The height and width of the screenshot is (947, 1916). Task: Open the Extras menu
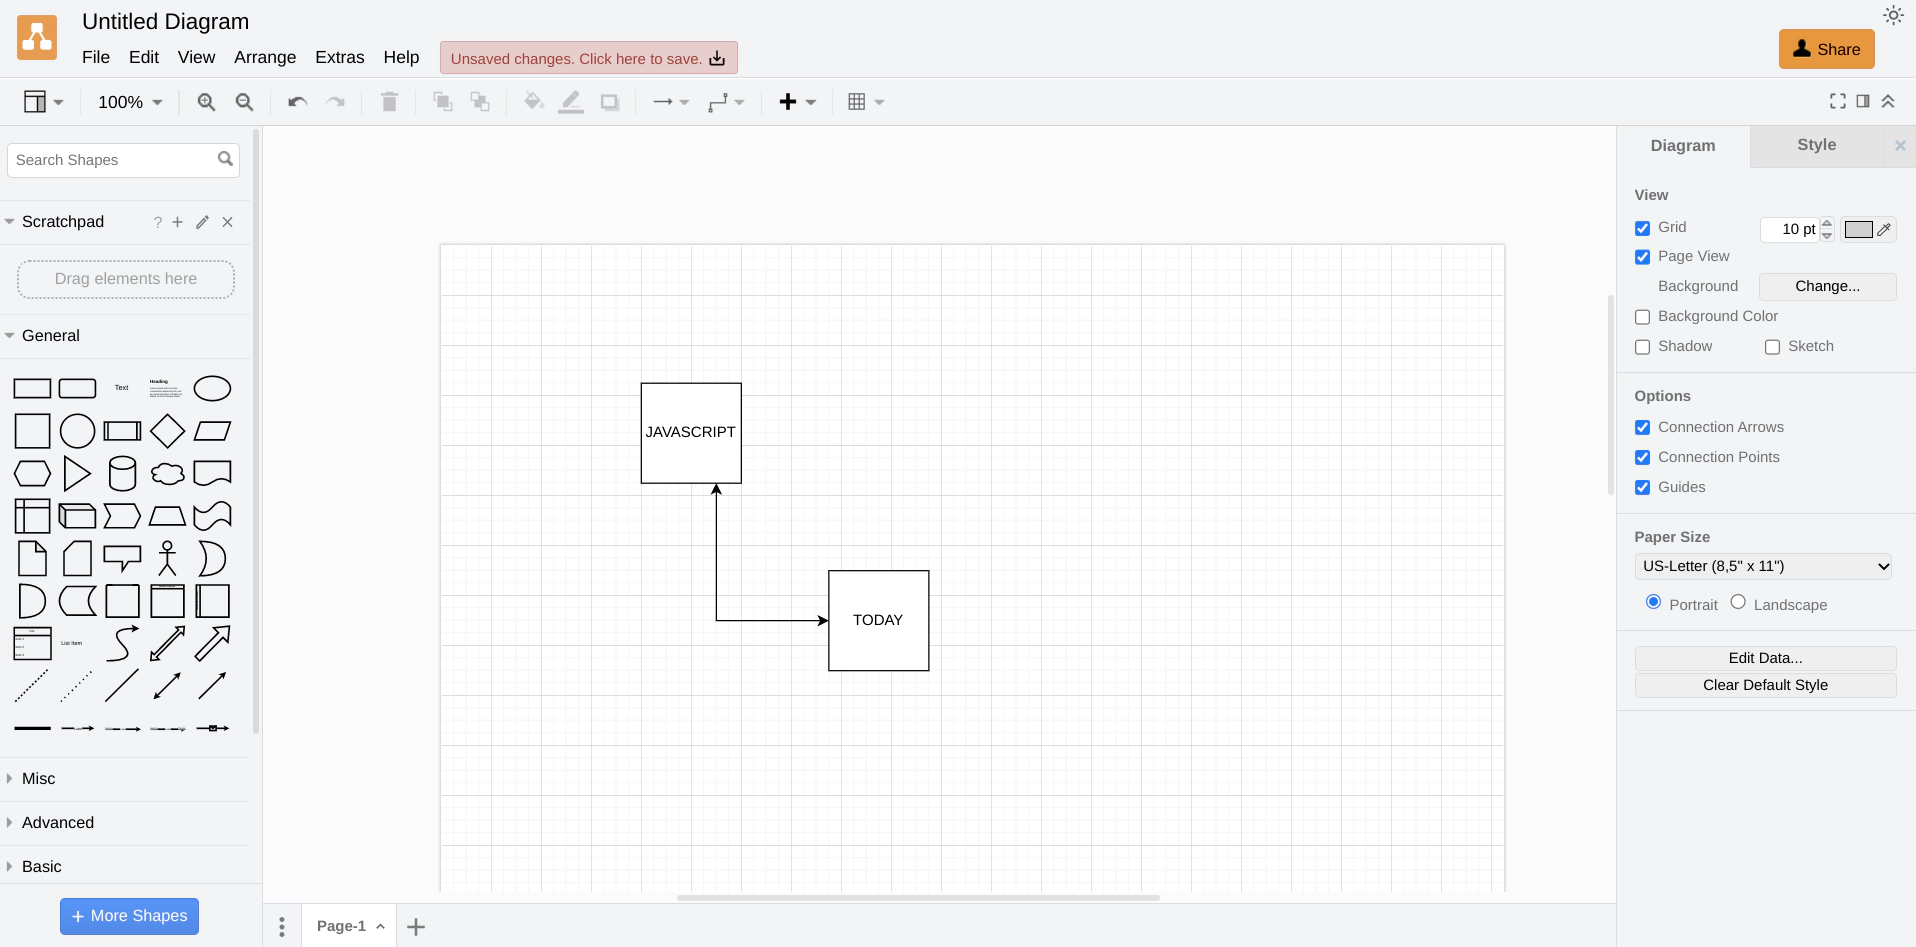click(340, 57)
